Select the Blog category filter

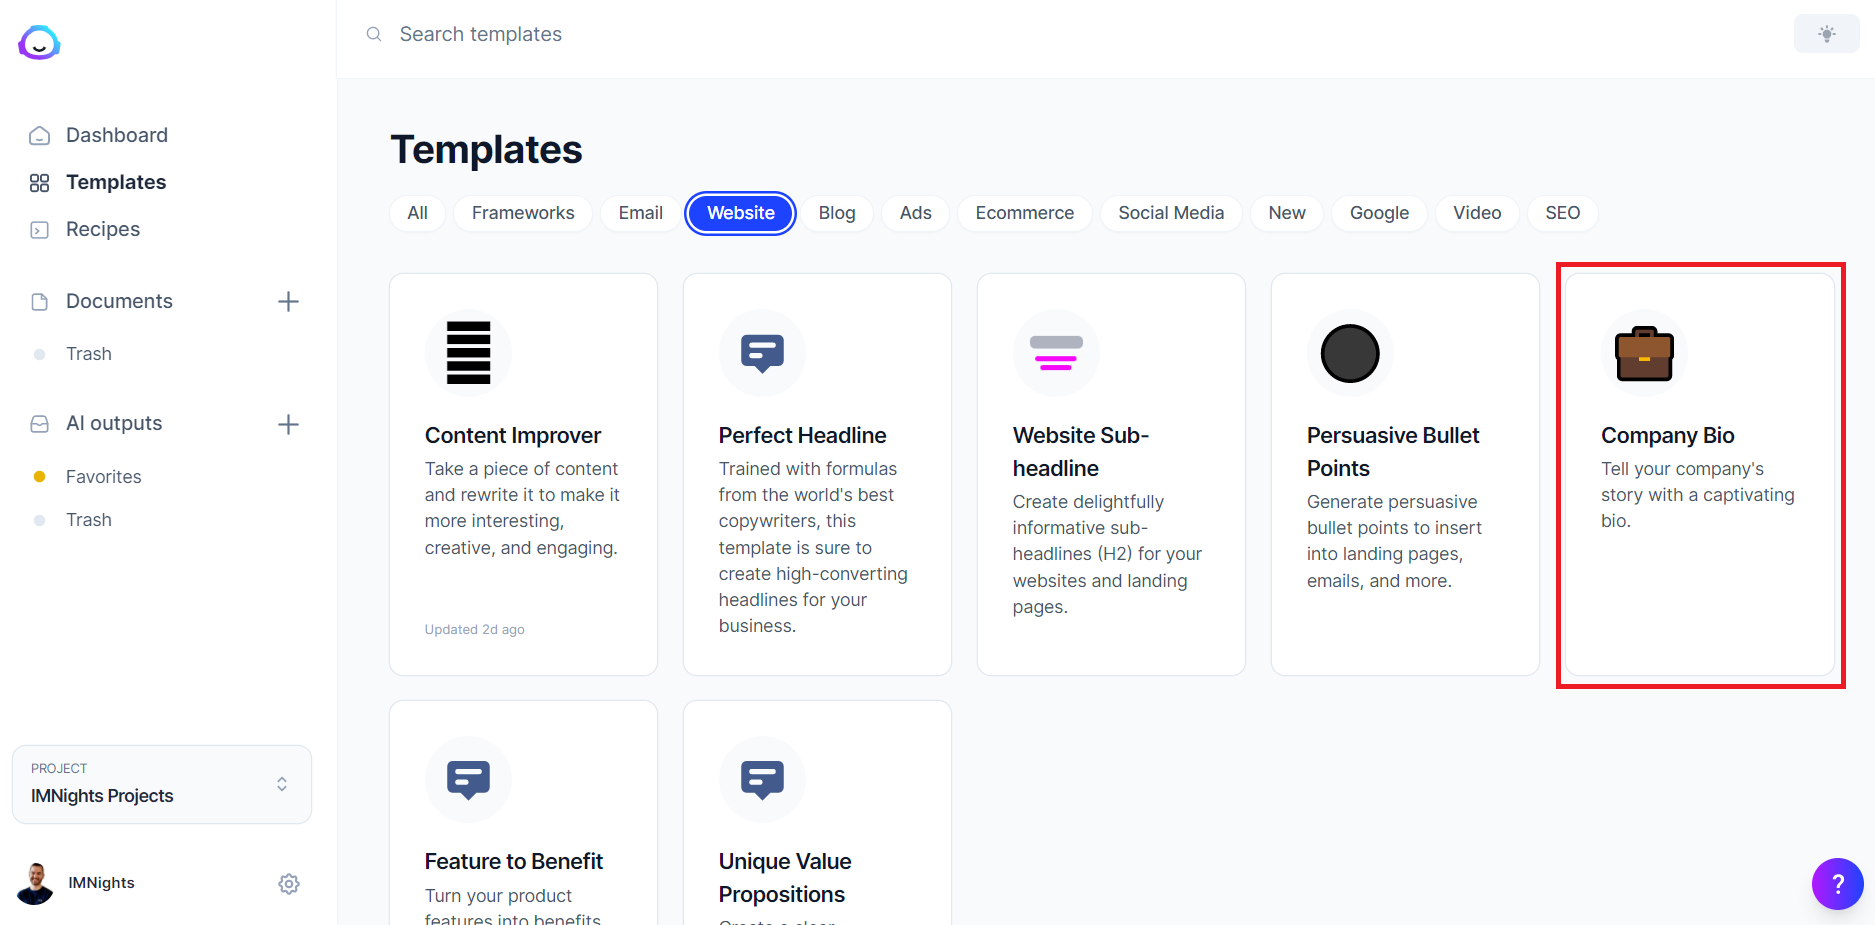click(837, 213)
